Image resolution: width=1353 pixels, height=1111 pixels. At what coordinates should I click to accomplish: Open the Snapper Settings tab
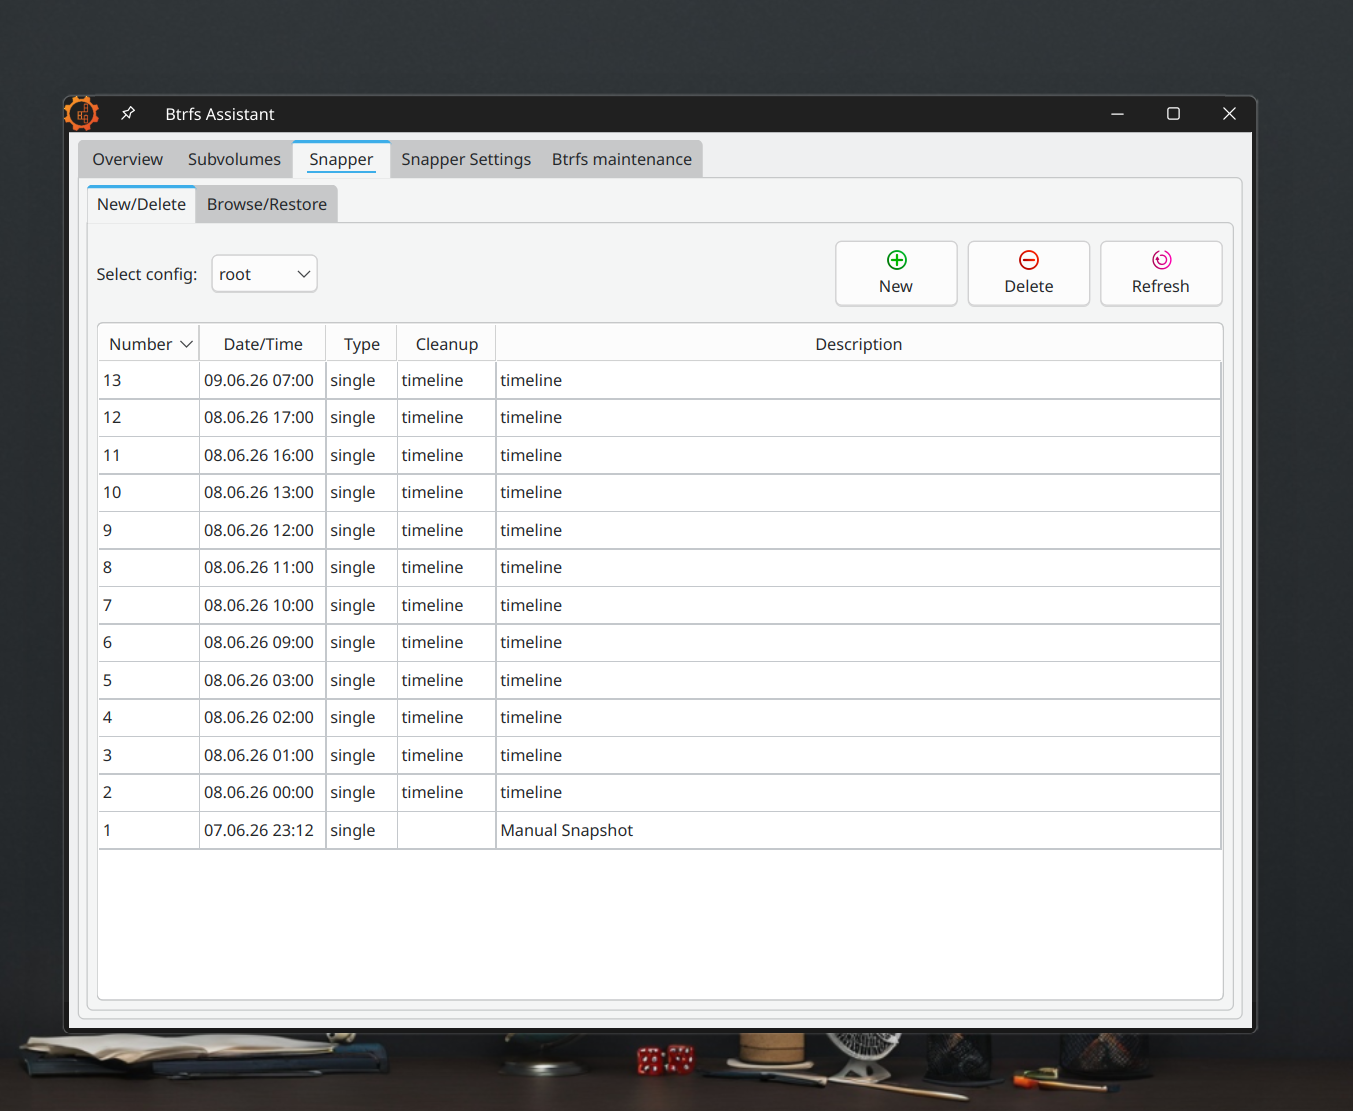click(466, 159)
